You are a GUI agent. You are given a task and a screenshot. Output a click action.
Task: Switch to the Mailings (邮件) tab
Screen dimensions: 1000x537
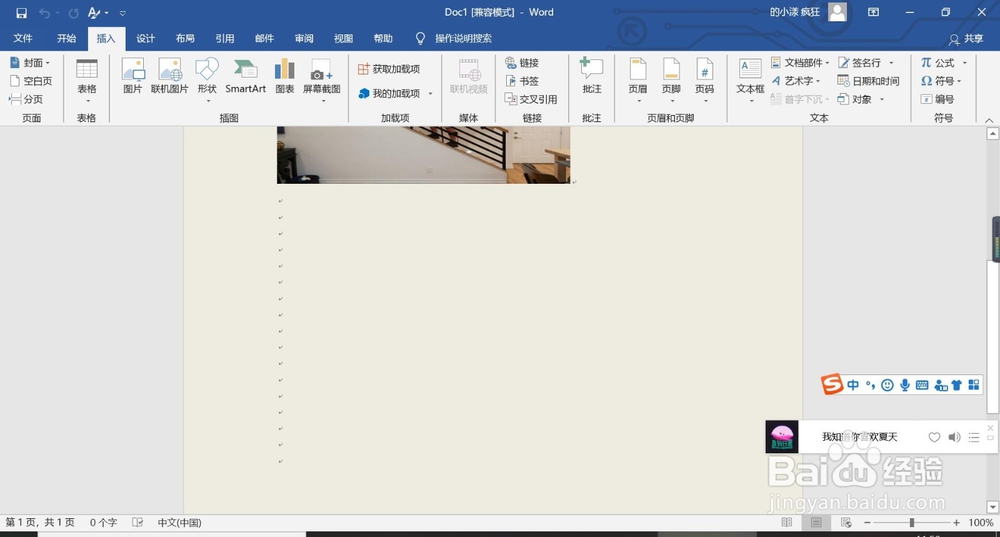[x=264, y=38]
